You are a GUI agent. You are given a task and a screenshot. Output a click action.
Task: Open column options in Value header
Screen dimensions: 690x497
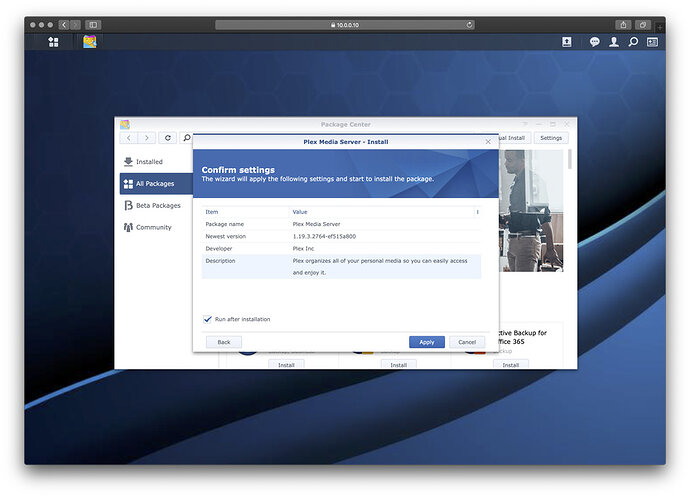477,212
